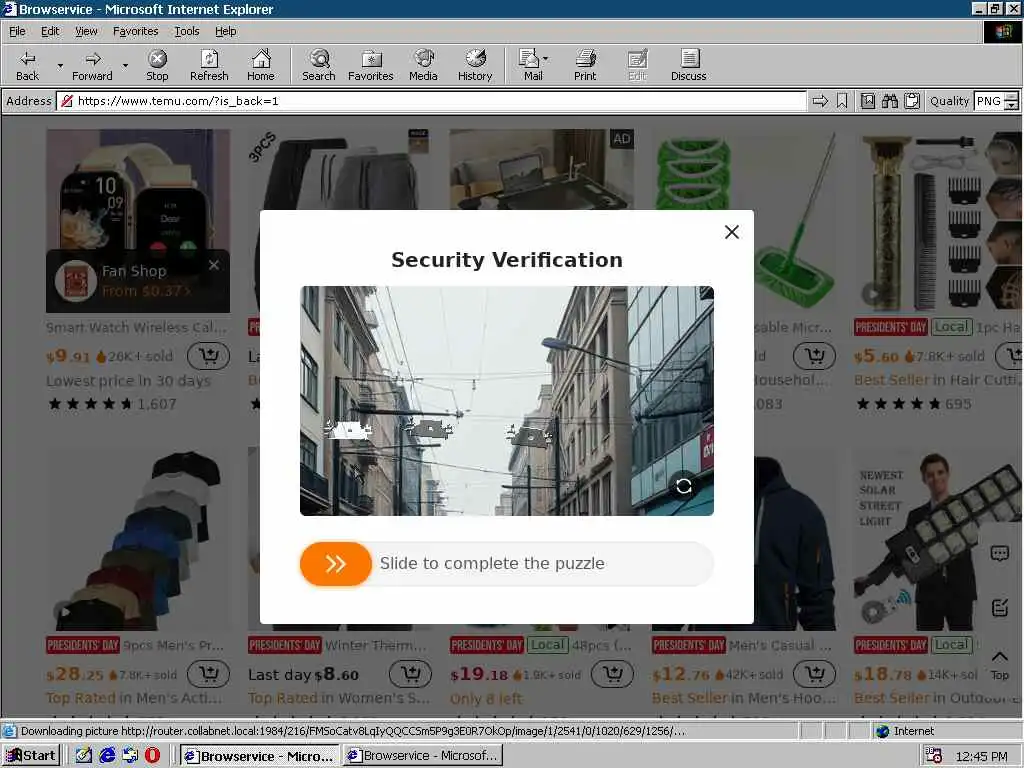
Task: Open the Tools menu
Action: click(186, 31)
